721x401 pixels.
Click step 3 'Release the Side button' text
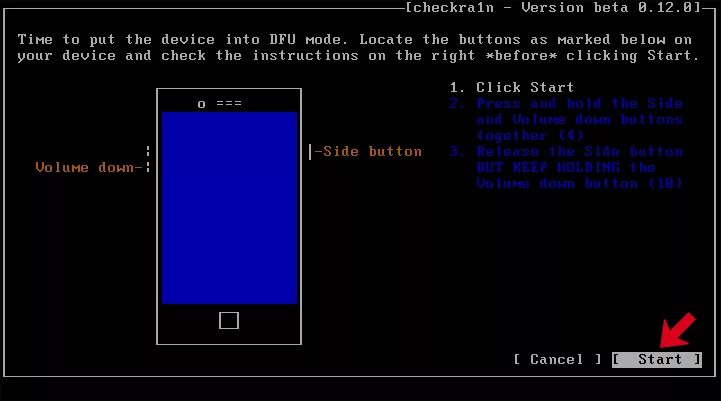(x=579, y=151)
